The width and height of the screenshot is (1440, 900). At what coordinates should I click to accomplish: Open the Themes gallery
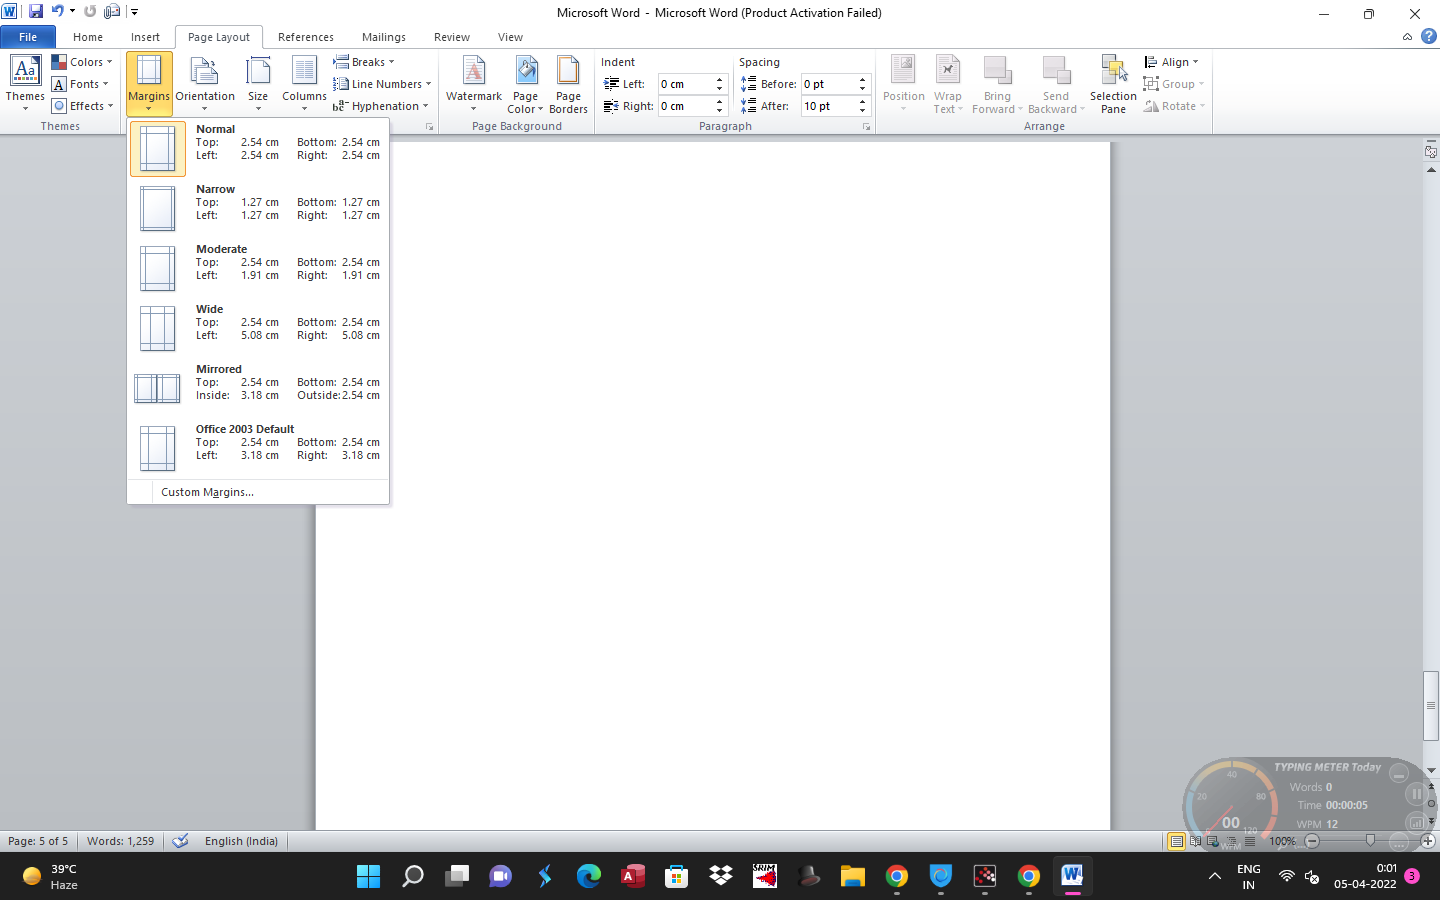(25, 83)
